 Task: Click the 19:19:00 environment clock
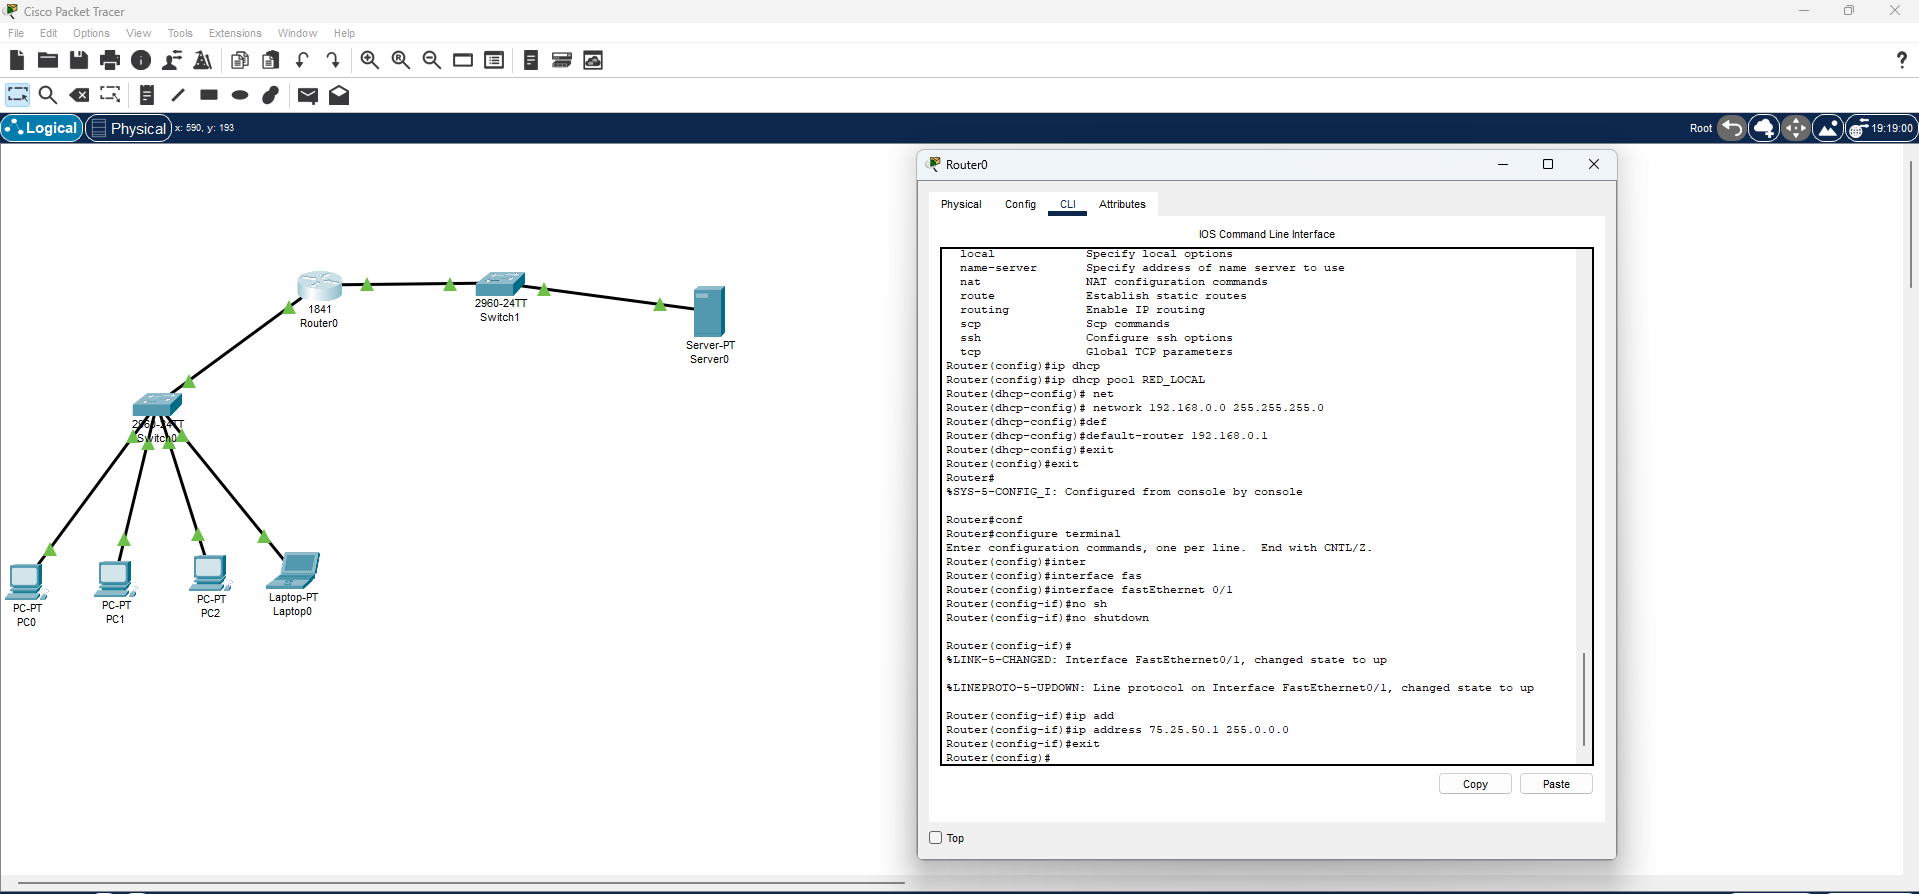(x=1881, y=128)
